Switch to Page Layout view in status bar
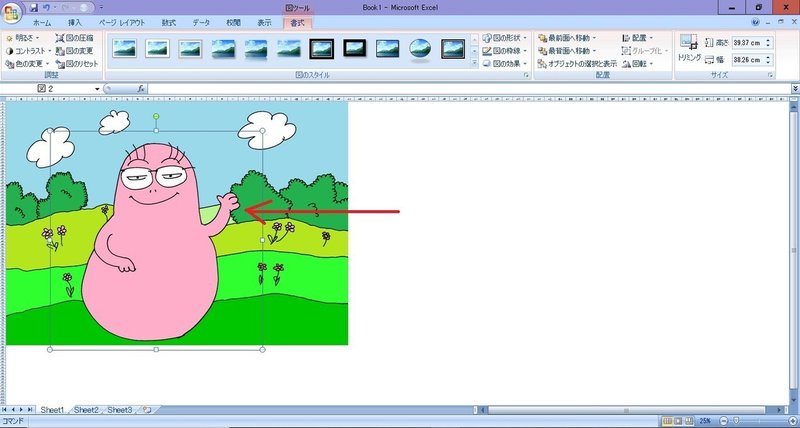 tap(679, 421)
